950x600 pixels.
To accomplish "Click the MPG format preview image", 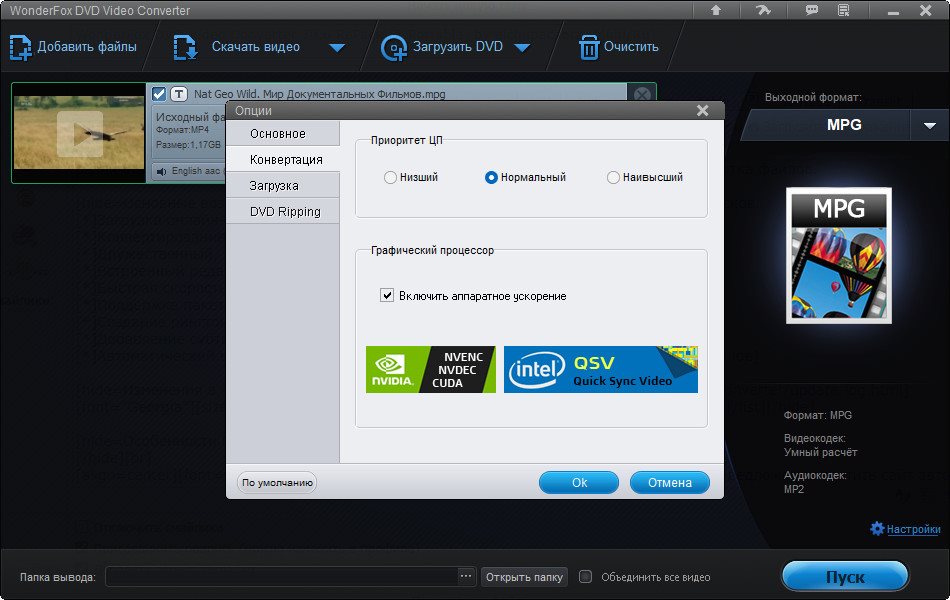I will pos(839,255).
